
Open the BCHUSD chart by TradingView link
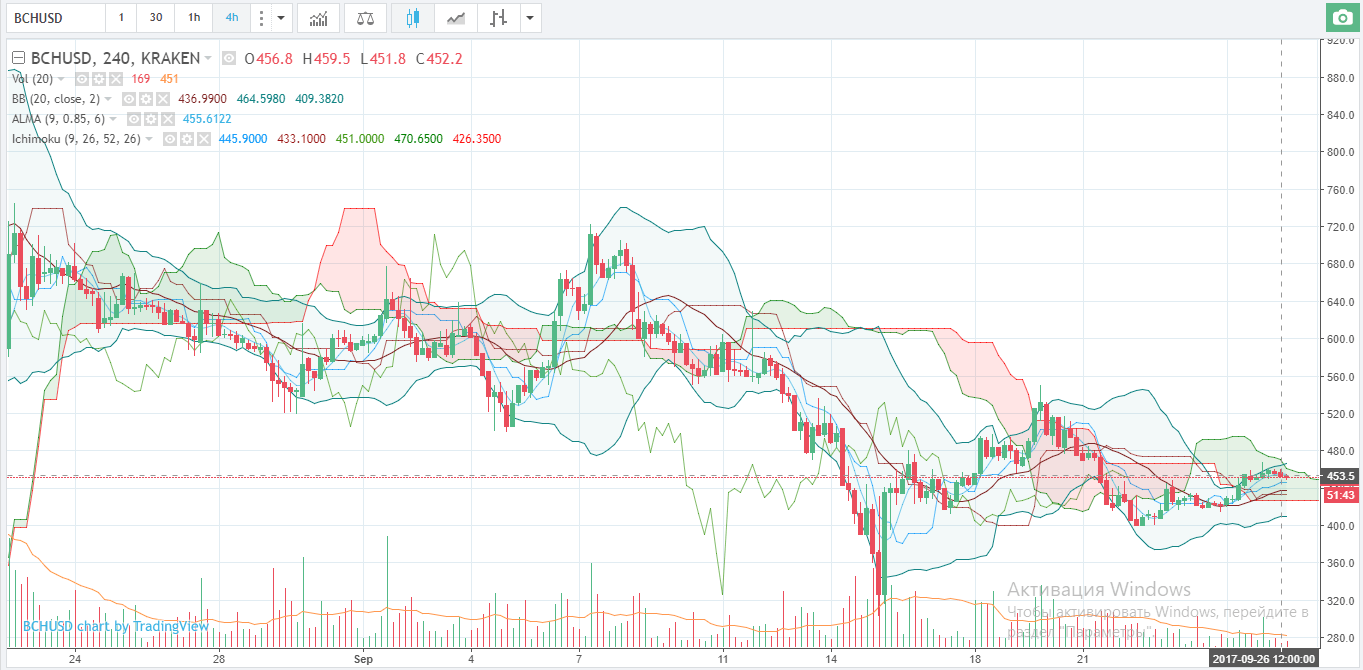tap(115, 626)
